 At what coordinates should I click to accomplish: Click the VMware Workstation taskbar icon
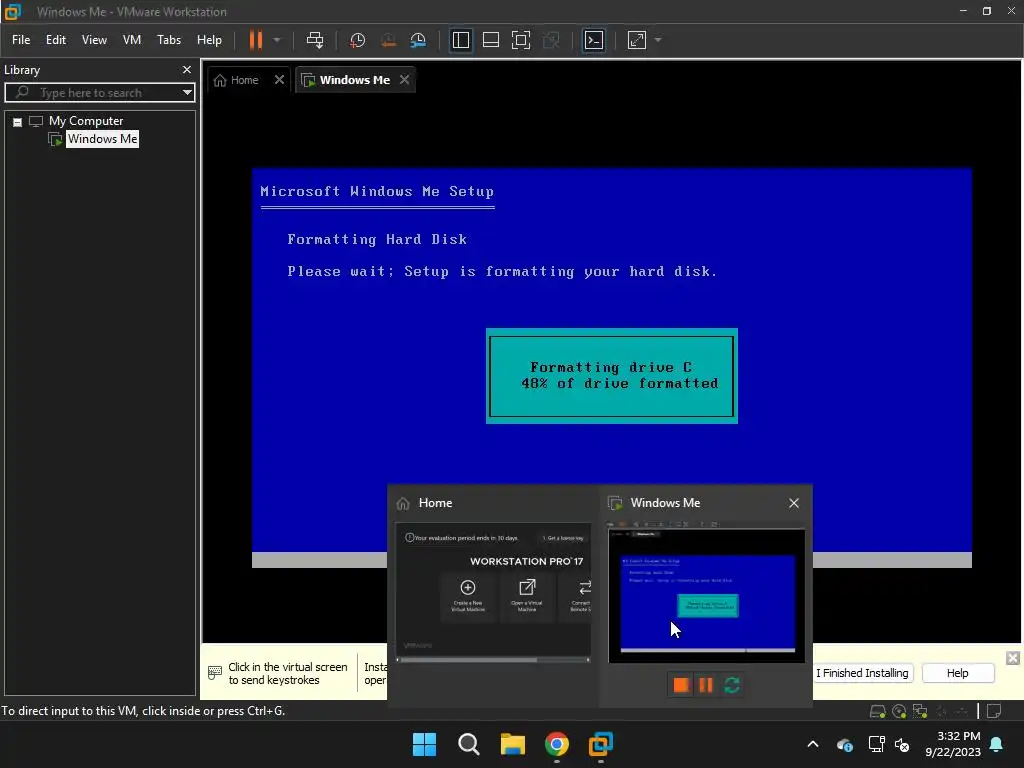(601, 744)
